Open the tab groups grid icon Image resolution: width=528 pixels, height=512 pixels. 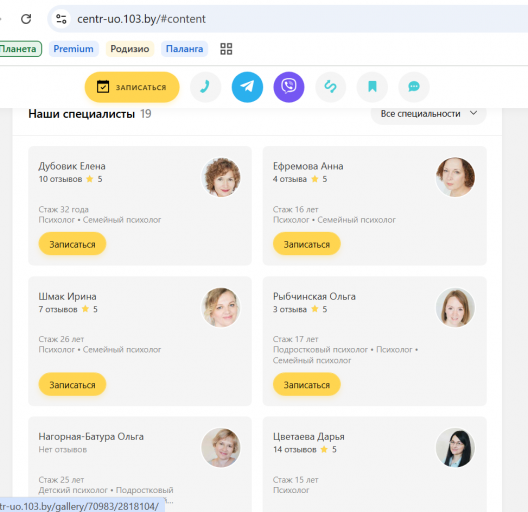tap(226, 49)
